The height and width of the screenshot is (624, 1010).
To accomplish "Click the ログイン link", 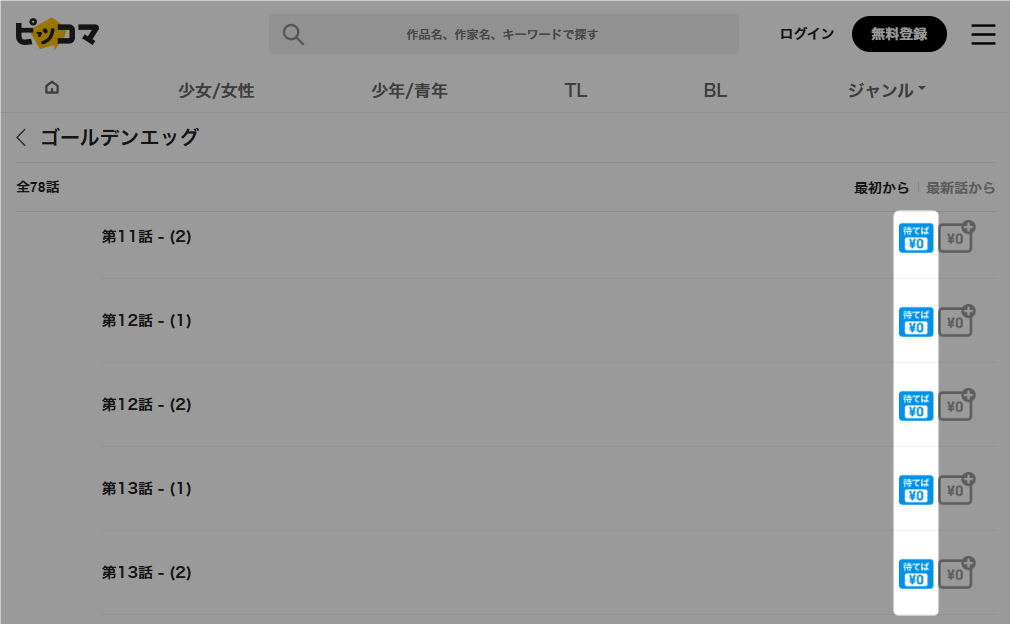I will coord(806,34).
